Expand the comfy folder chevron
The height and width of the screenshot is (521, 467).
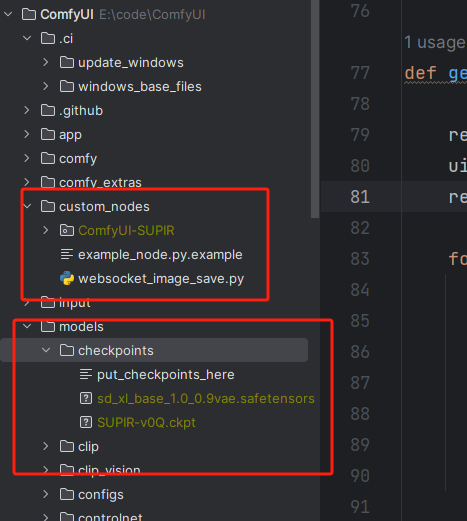[27, 158]
